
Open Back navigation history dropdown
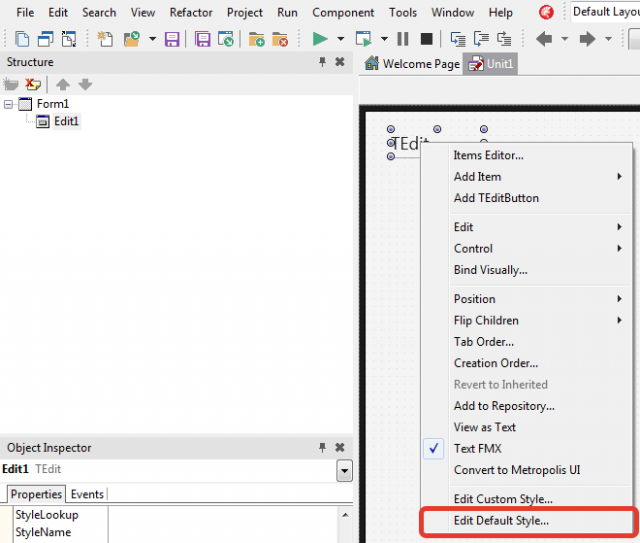(x=564, y=39)
